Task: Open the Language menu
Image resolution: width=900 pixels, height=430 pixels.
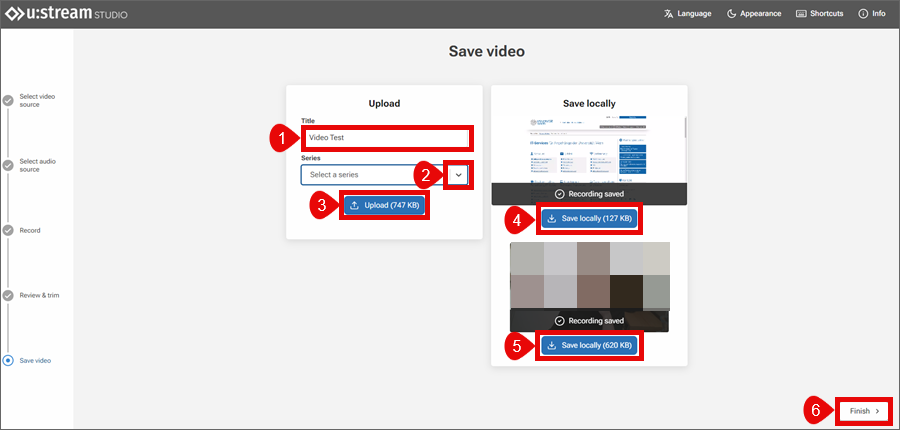Action: 687,14
